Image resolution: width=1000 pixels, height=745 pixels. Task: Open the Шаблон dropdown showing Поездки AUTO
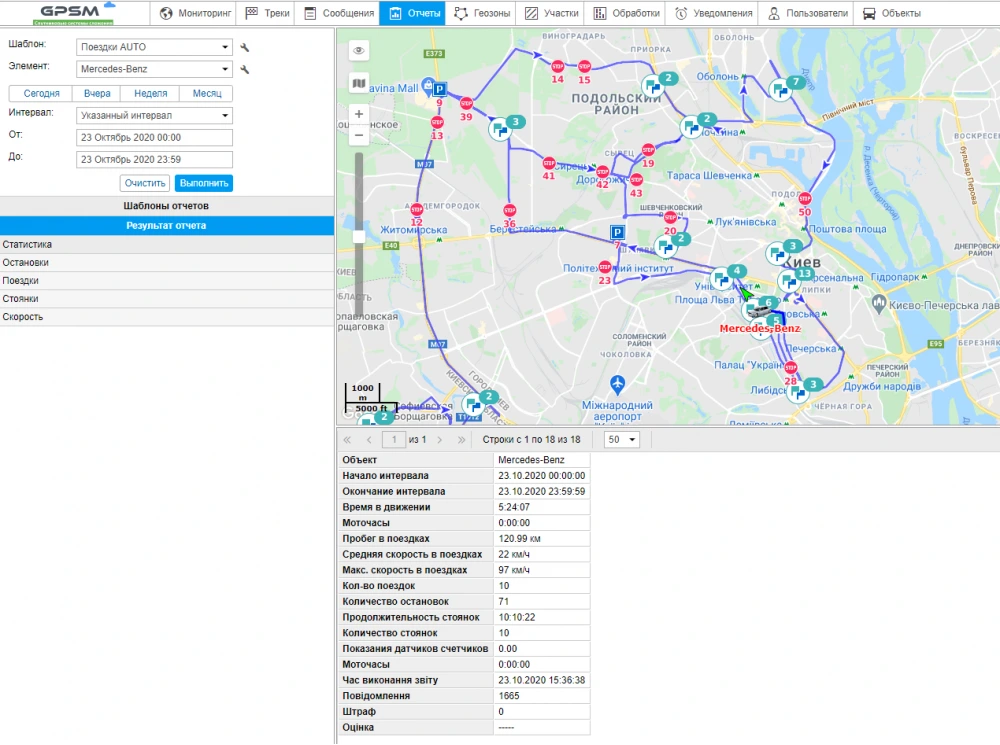pyautogui.click(x=154, y=47)
